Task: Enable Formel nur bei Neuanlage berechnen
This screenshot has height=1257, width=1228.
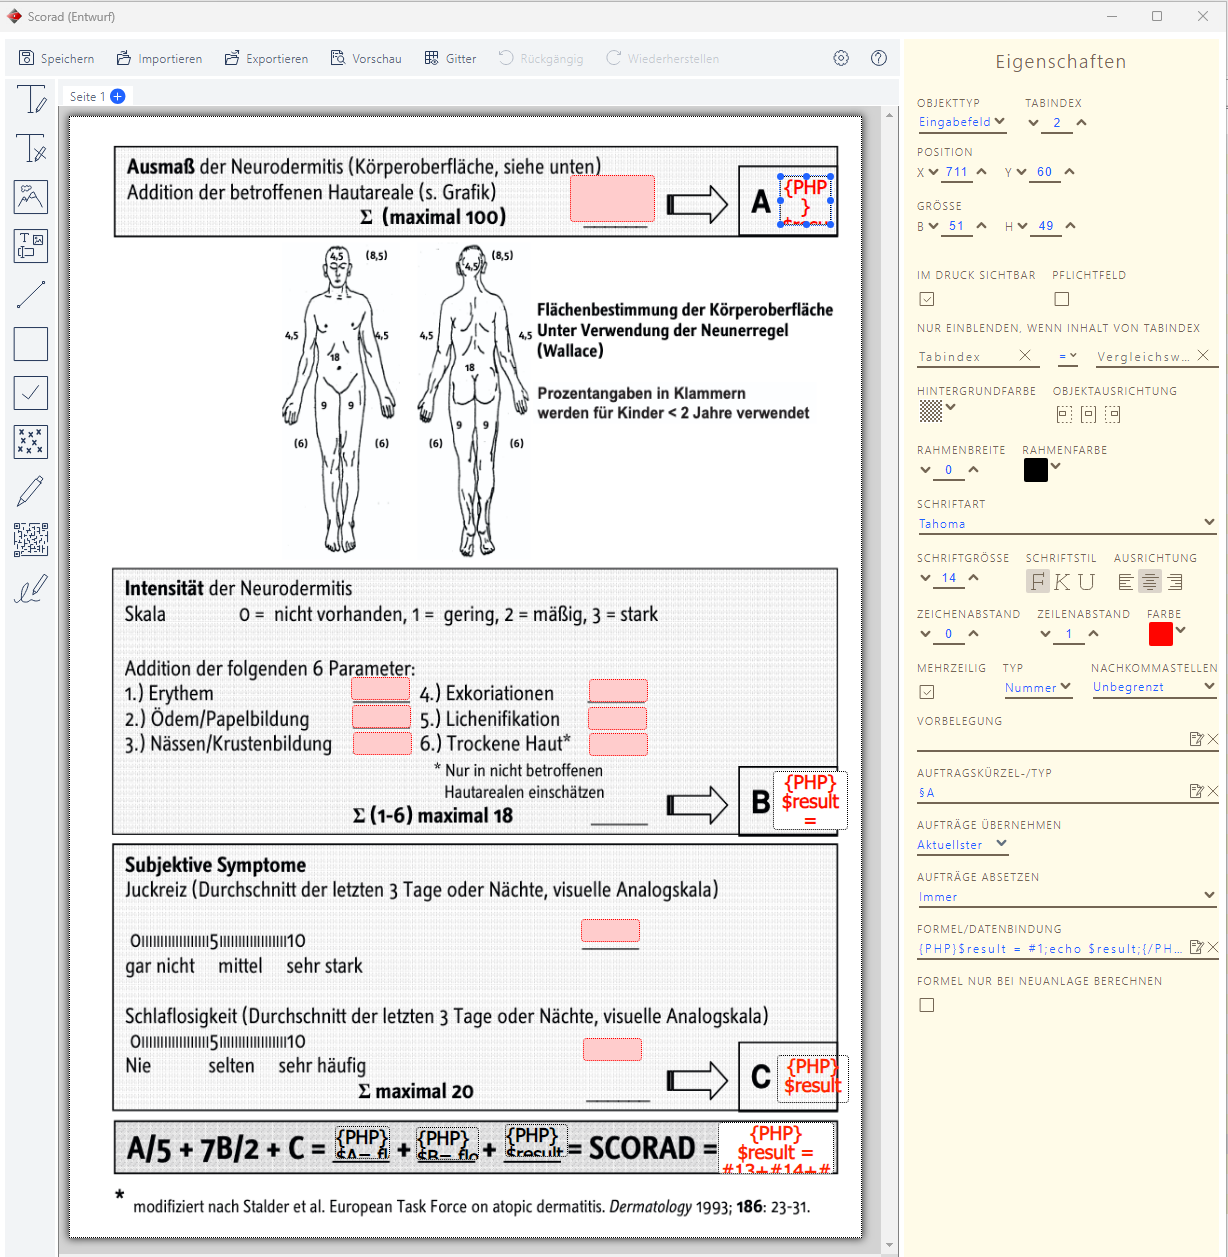Action: coord(927,1005)
